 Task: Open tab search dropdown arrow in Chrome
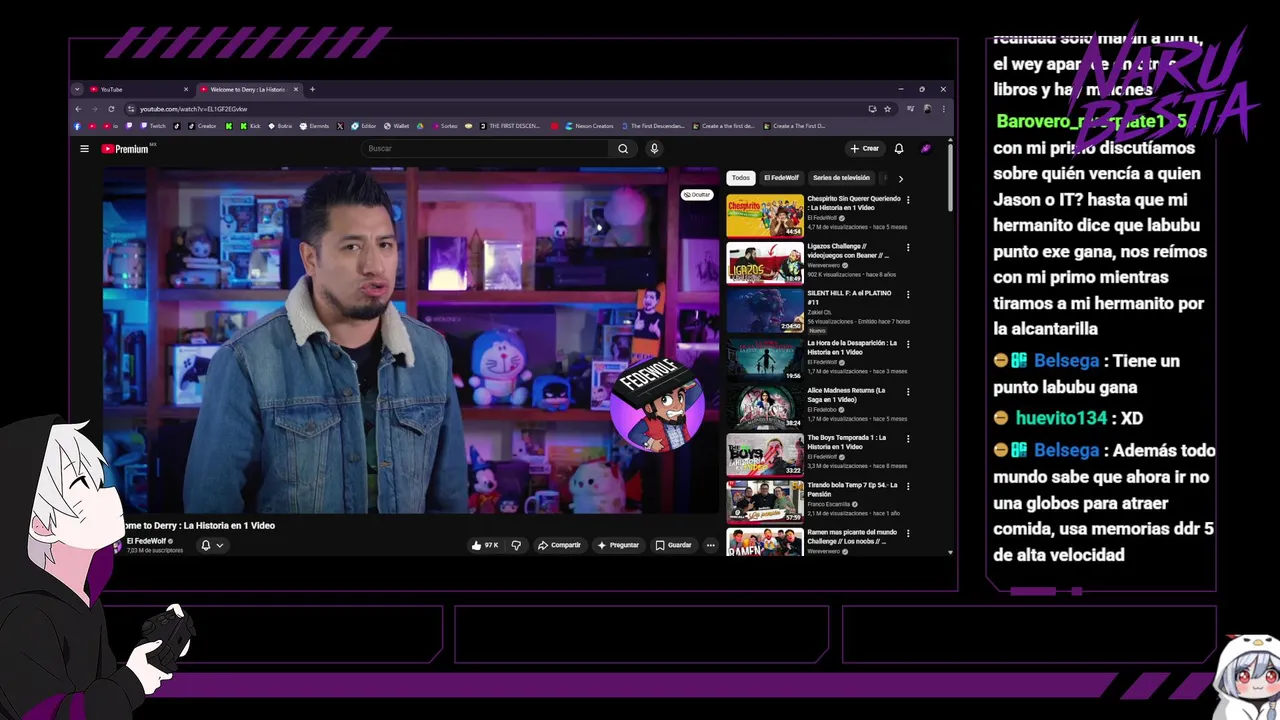coord(77,89)
